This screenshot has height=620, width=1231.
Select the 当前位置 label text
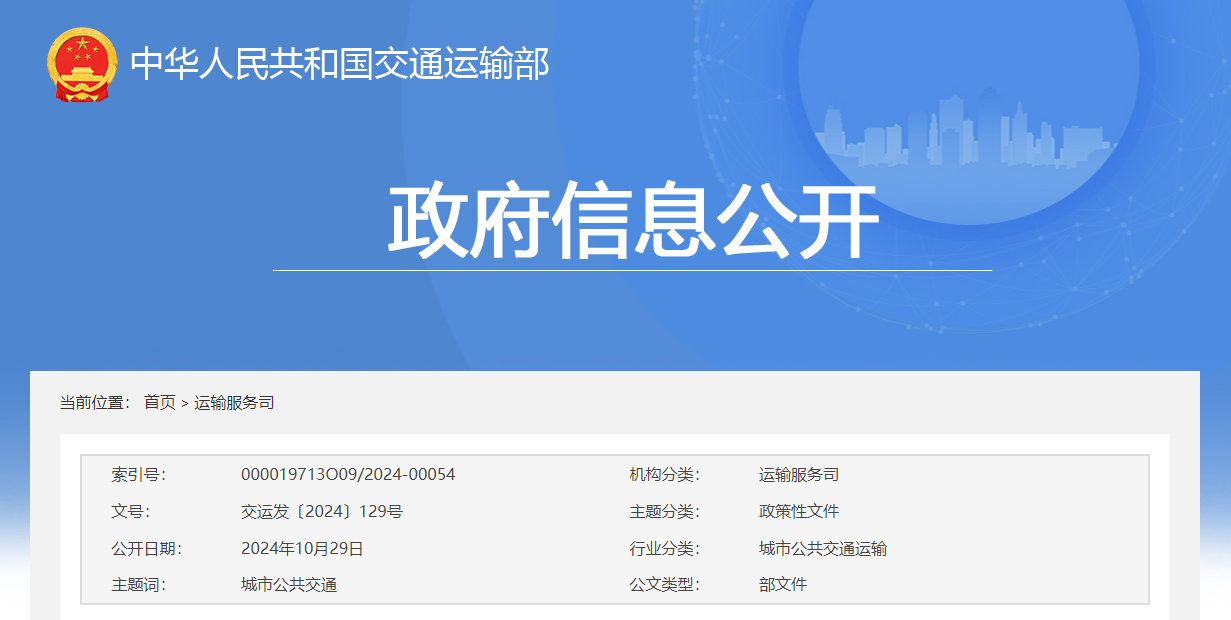tap(95, 403)
